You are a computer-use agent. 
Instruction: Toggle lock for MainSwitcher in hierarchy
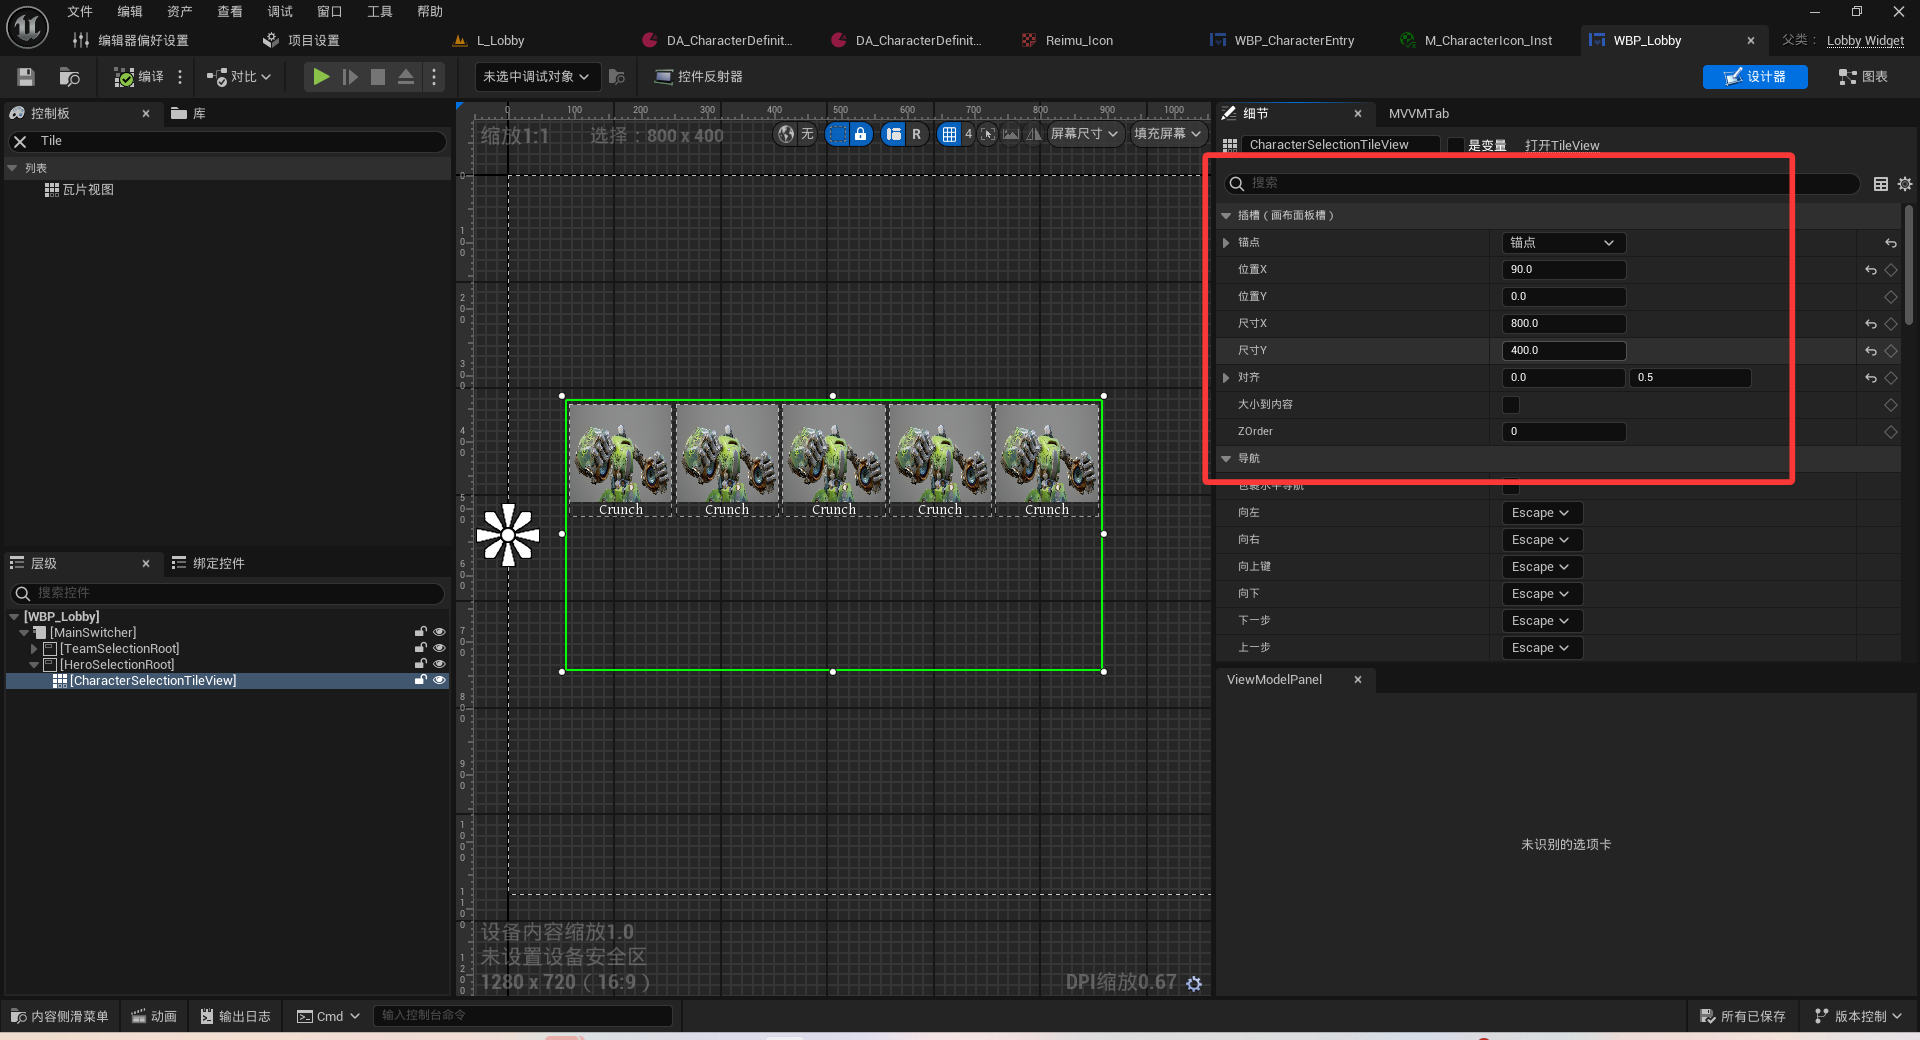coord(421,632)
